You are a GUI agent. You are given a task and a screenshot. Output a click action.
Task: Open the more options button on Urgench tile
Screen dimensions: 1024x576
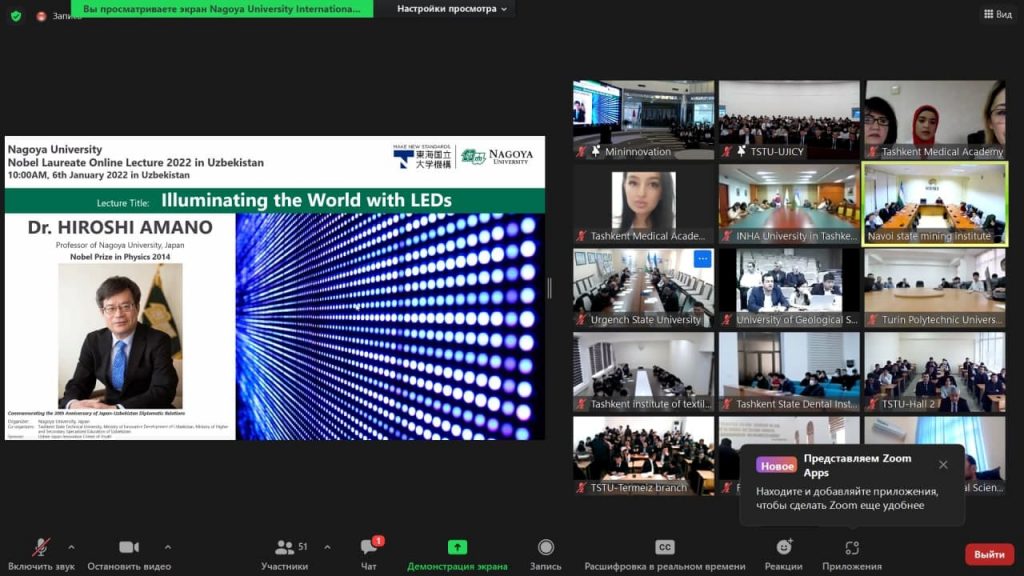[x=702, y=259]
